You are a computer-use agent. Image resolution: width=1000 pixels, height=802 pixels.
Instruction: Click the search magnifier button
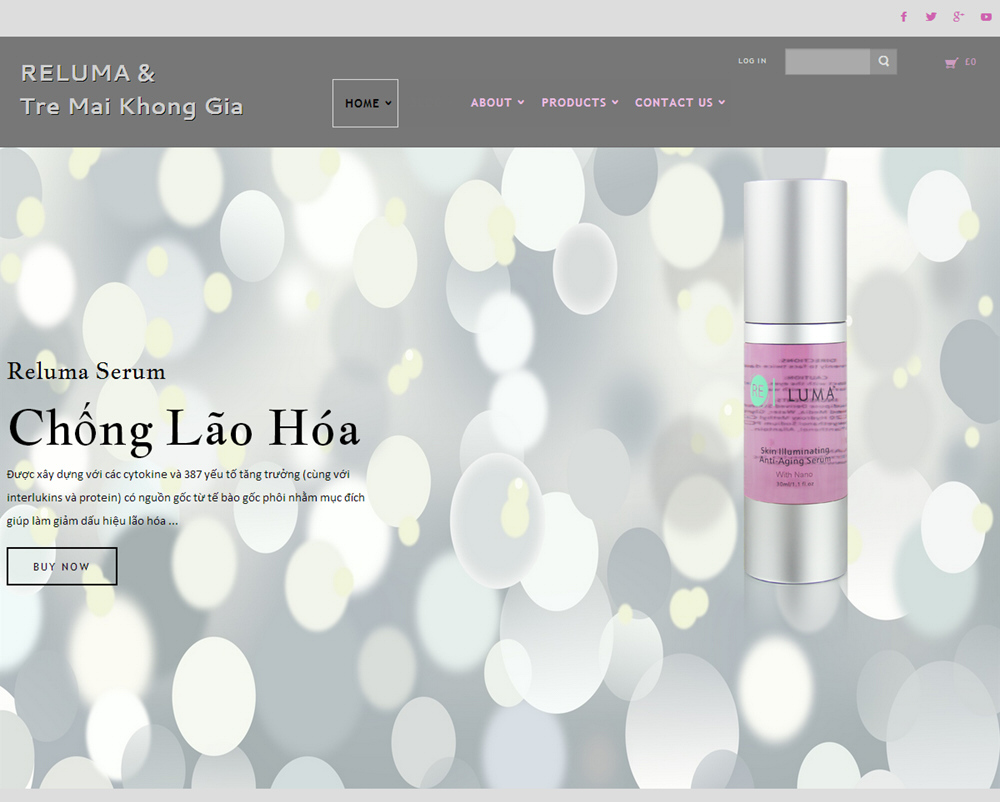tap(883, 61)
